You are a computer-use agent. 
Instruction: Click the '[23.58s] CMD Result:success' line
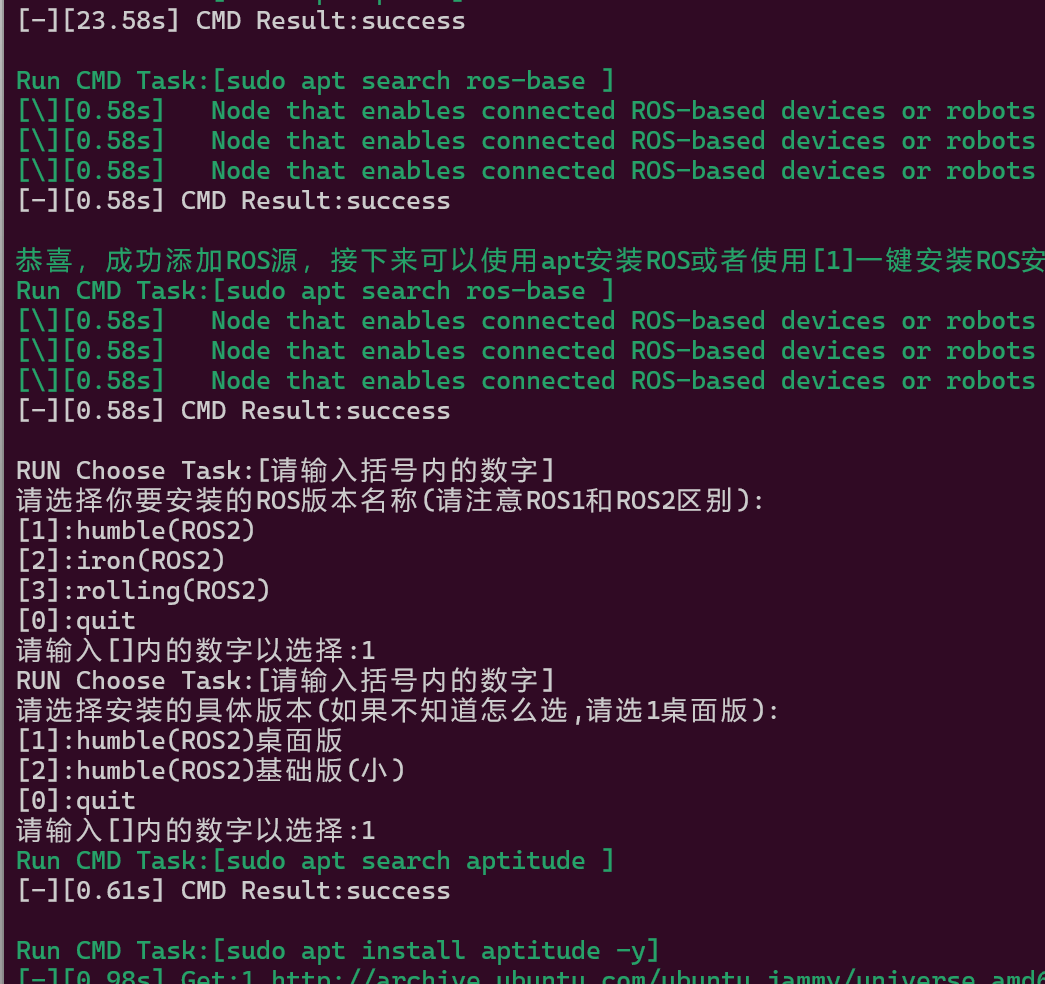(241, 20)
